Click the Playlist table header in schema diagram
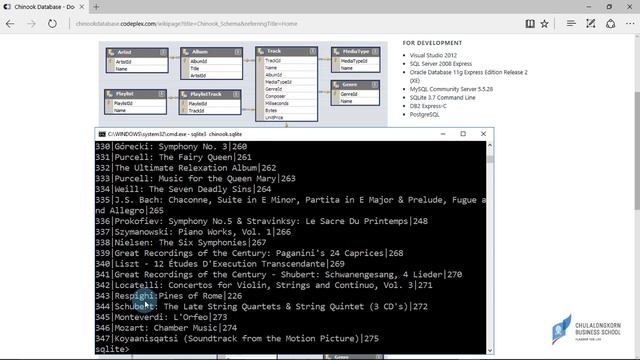 (135, 94)
